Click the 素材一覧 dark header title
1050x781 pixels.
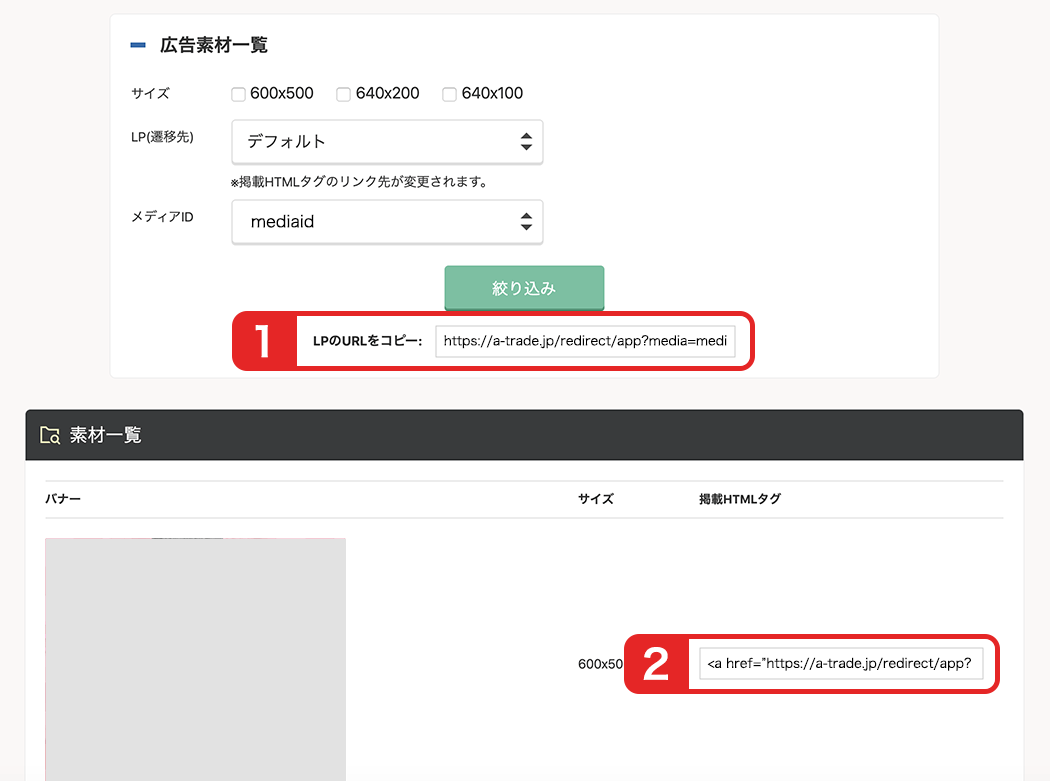(x=105, y=435)
